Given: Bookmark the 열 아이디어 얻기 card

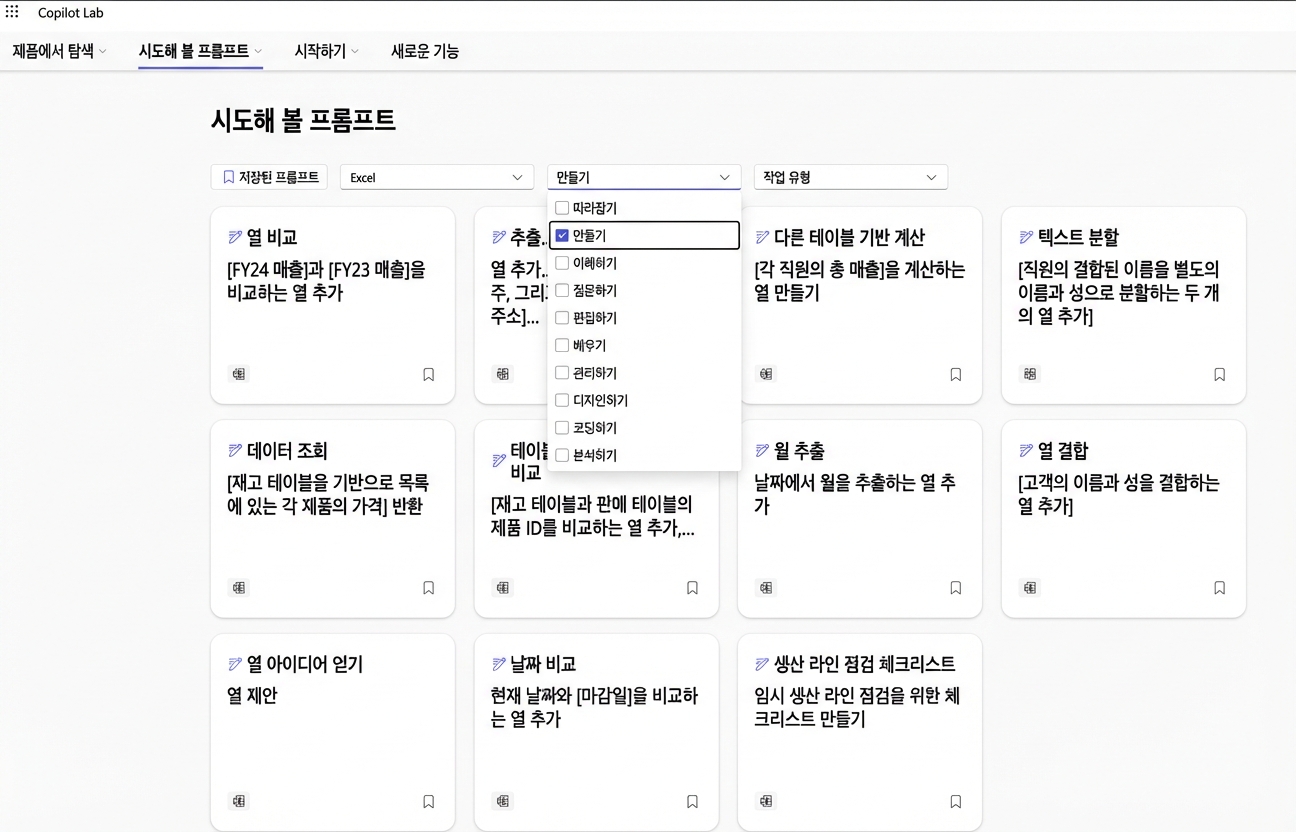Looking at the screenshot, I should (x=428, y=801).
